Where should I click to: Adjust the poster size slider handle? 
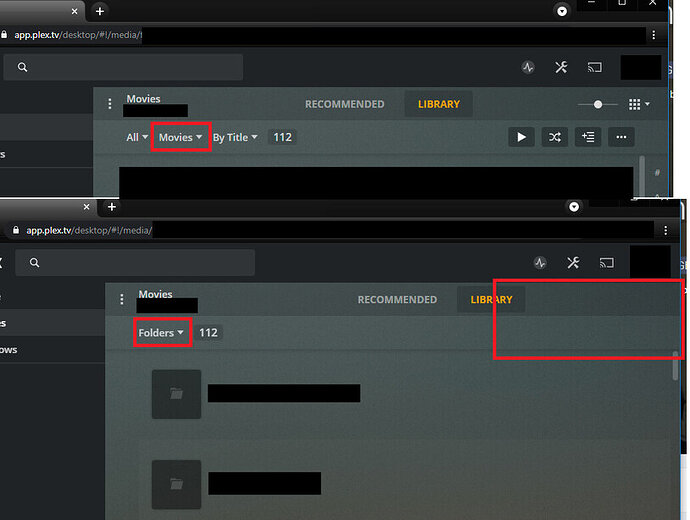point(598,104)
